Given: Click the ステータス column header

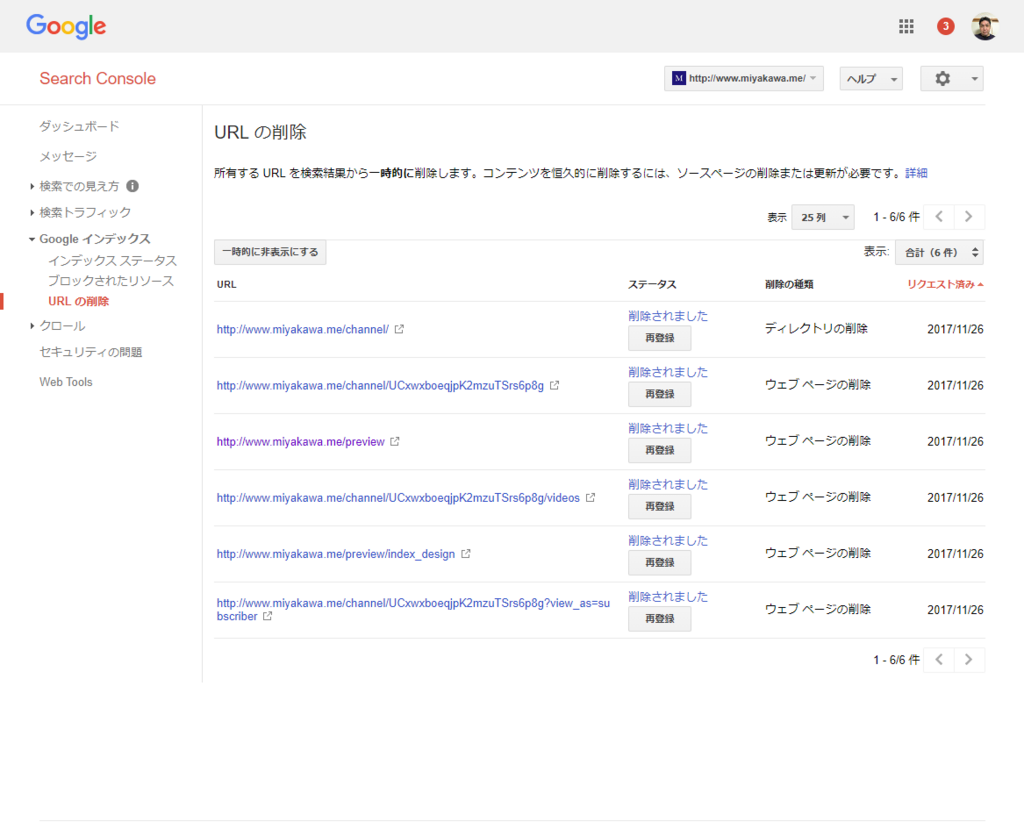Looking at the screenshot, I should click(x=652, y=284).
